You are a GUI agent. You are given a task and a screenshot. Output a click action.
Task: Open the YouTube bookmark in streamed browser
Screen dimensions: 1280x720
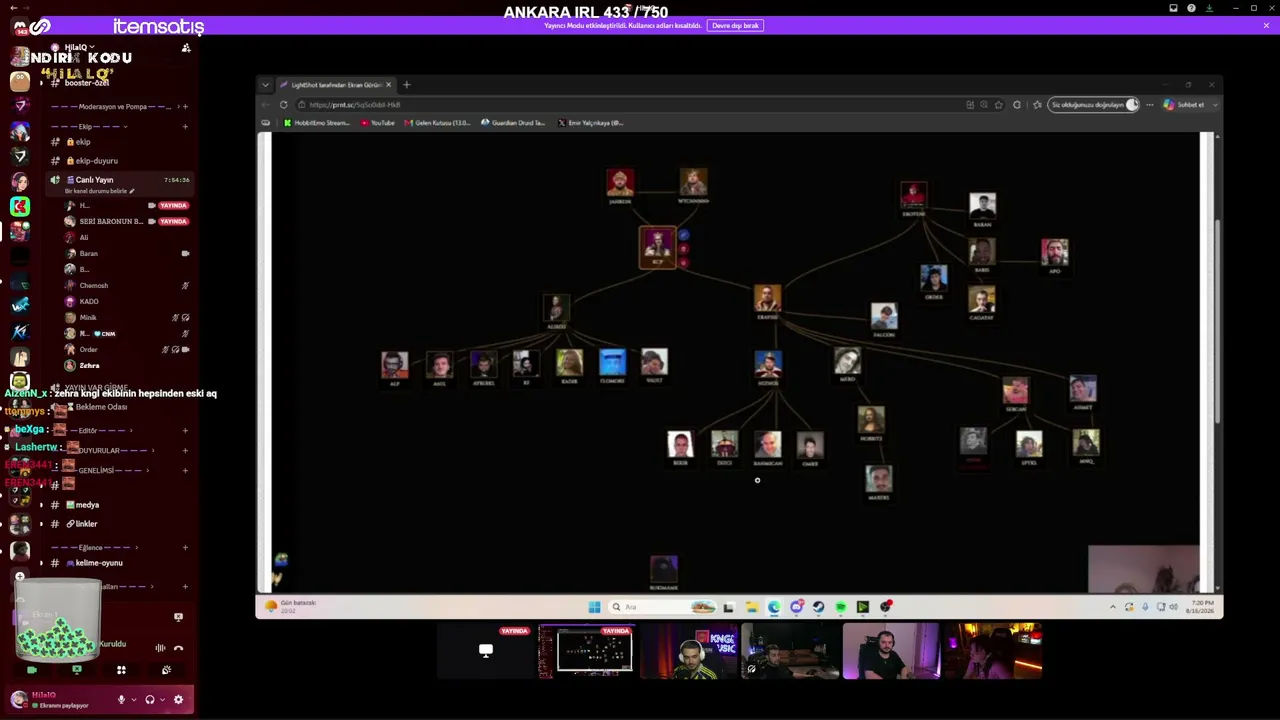pos(378,123)
